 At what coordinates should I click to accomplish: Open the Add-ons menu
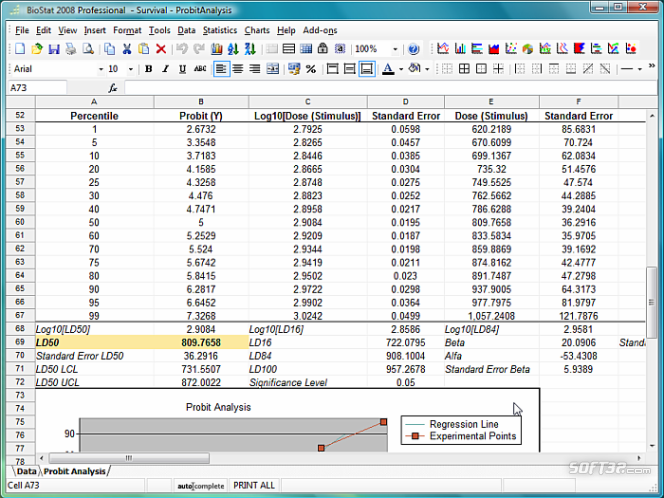(x=320, y=30)
